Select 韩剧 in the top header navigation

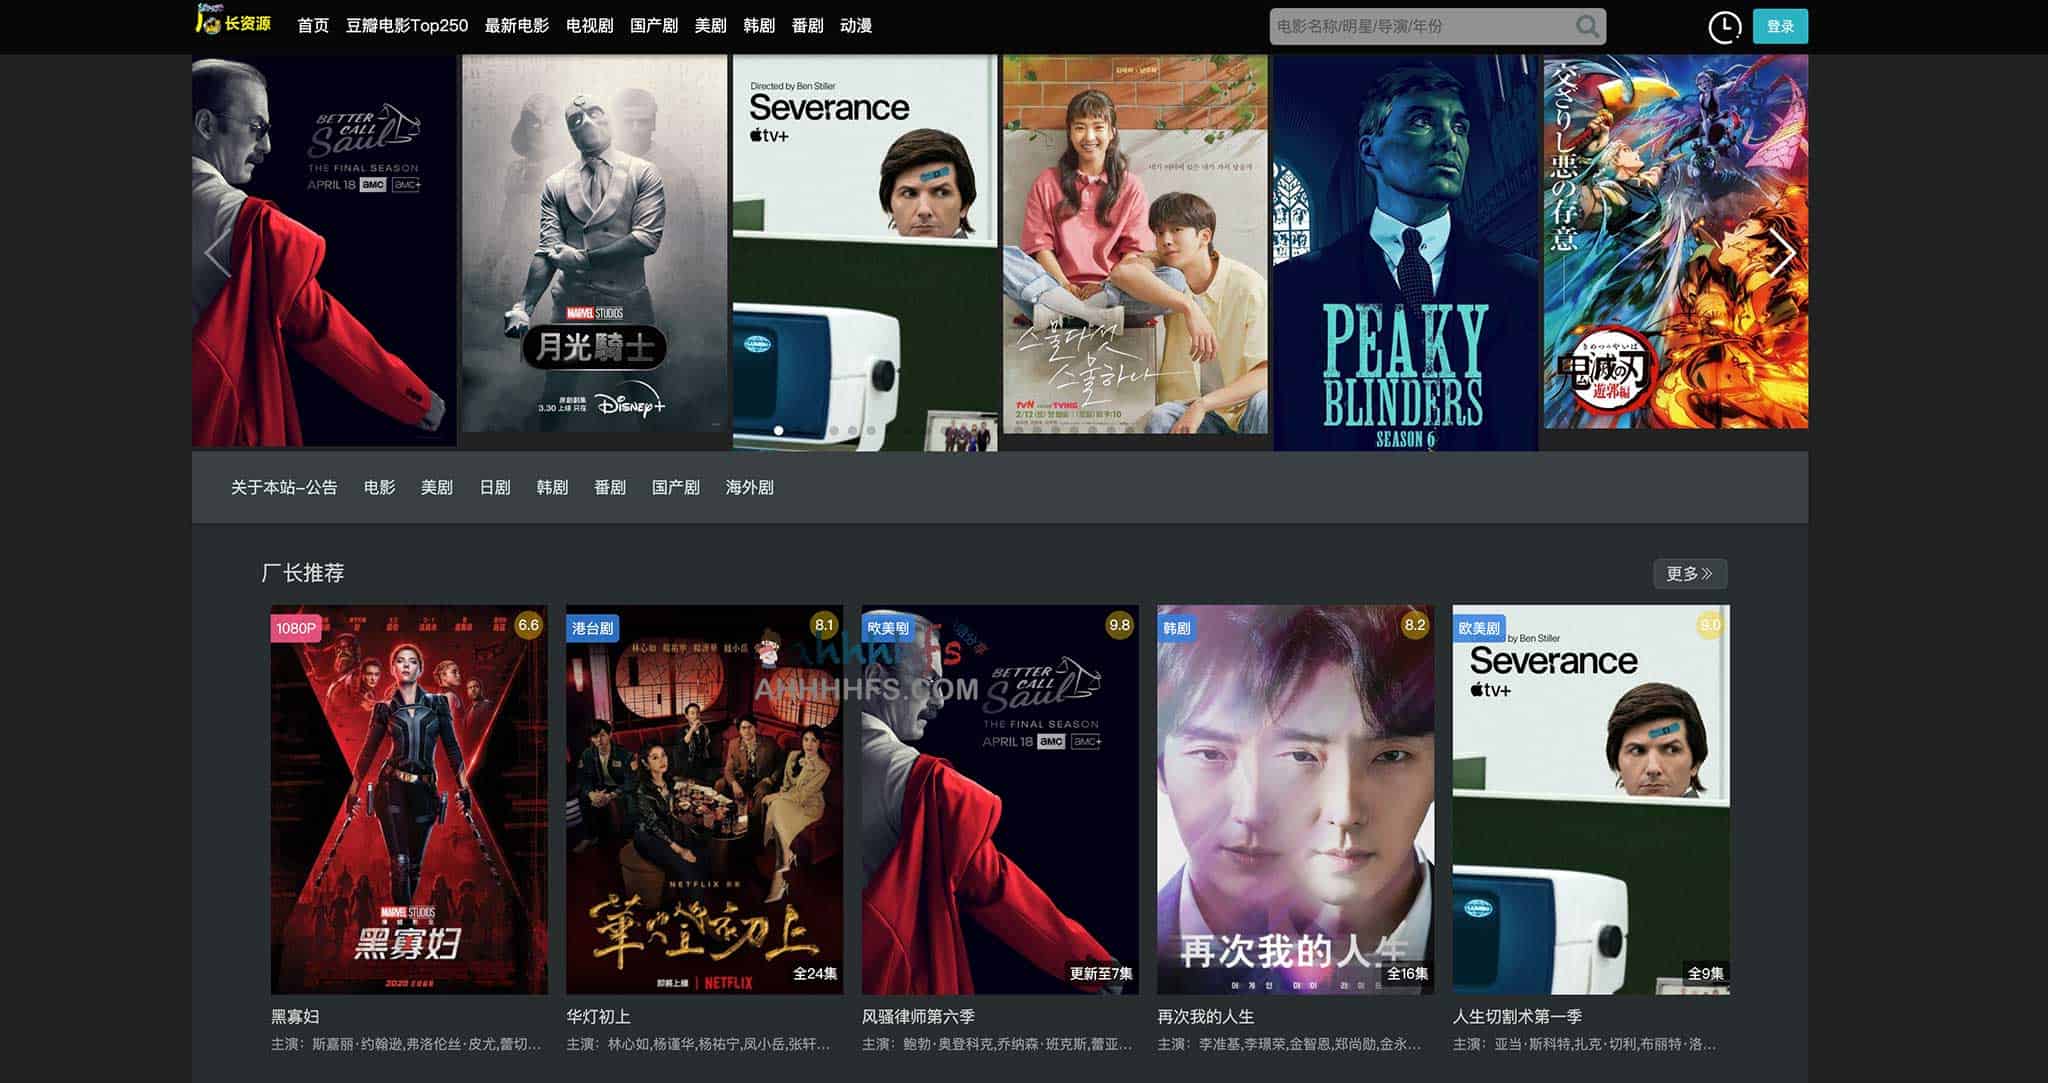click(759, 26)
